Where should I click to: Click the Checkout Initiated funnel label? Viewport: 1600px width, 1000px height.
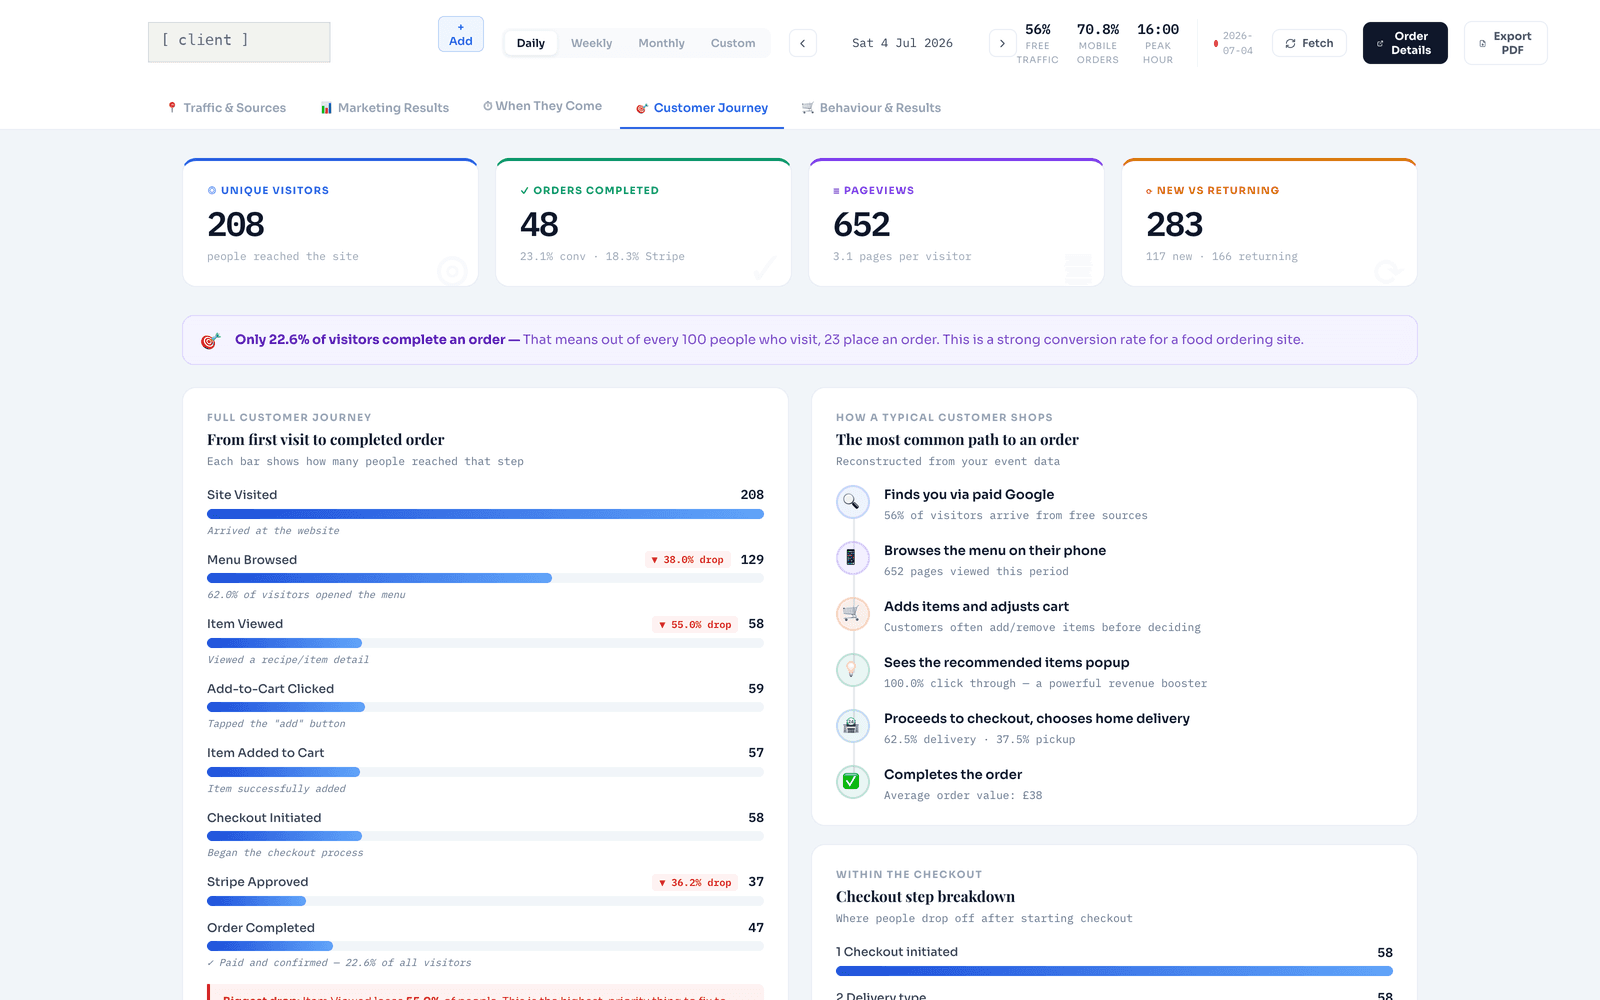pyautogui.click(x=264, y=818)
